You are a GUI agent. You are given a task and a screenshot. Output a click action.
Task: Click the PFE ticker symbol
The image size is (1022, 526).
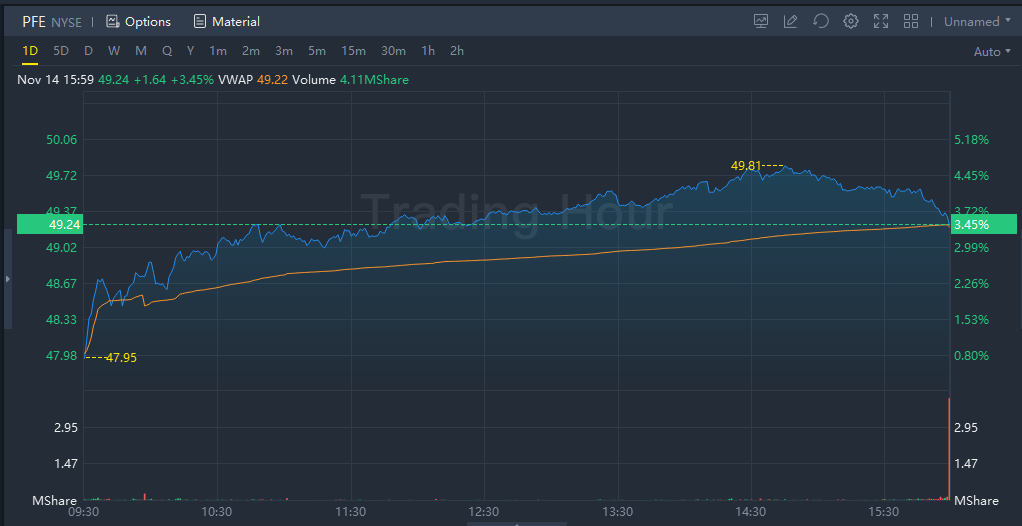point(34,21)
